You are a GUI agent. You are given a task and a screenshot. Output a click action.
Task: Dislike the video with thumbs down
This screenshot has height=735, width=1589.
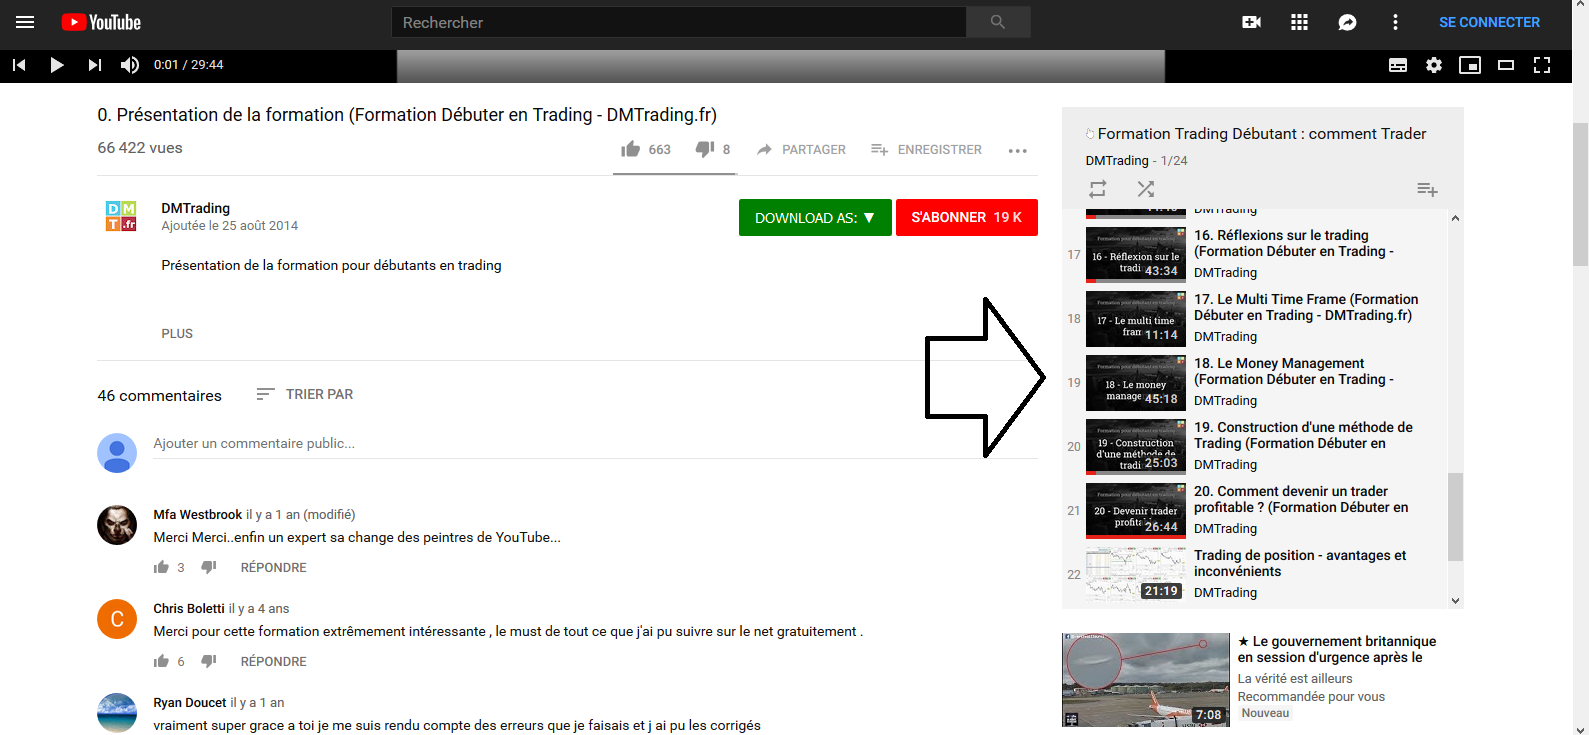point(705,149)
